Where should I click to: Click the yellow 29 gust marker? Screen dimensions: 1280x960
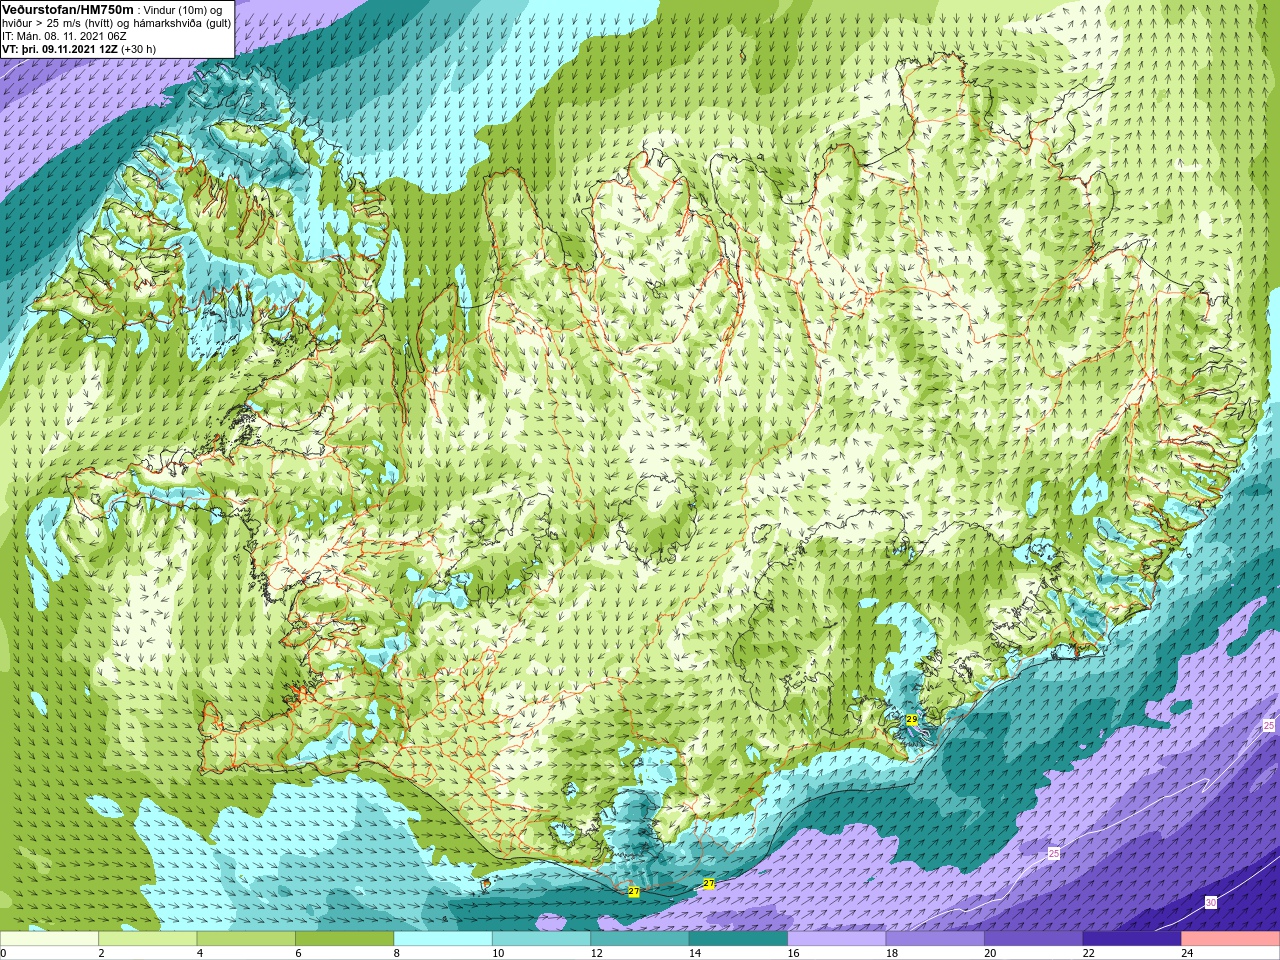point(912,719)
